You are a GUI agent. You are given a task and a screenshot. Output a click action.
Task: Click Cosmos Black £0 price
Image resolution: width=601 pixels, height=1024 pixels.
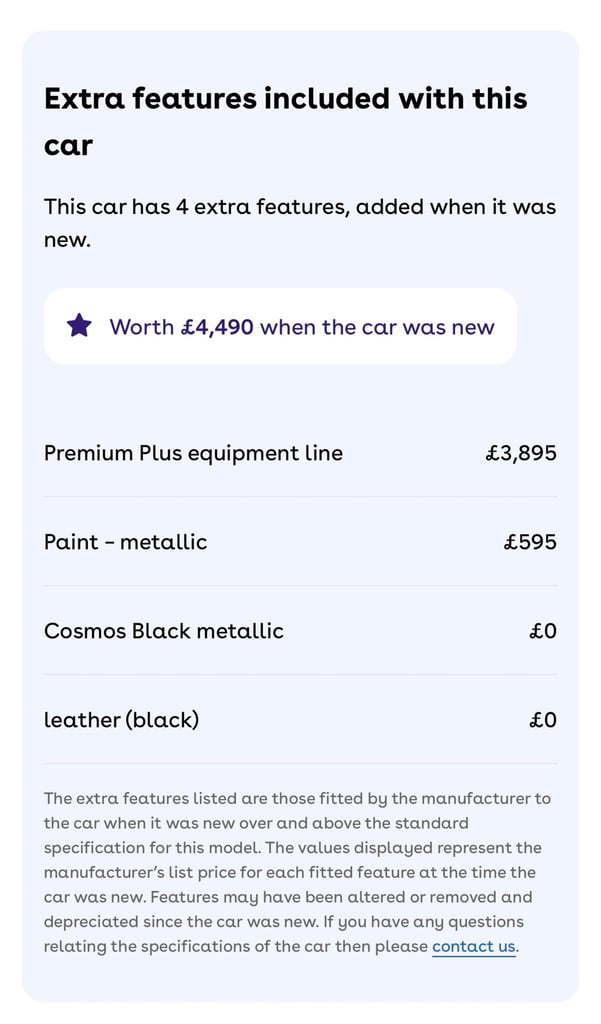coord(542,631)
